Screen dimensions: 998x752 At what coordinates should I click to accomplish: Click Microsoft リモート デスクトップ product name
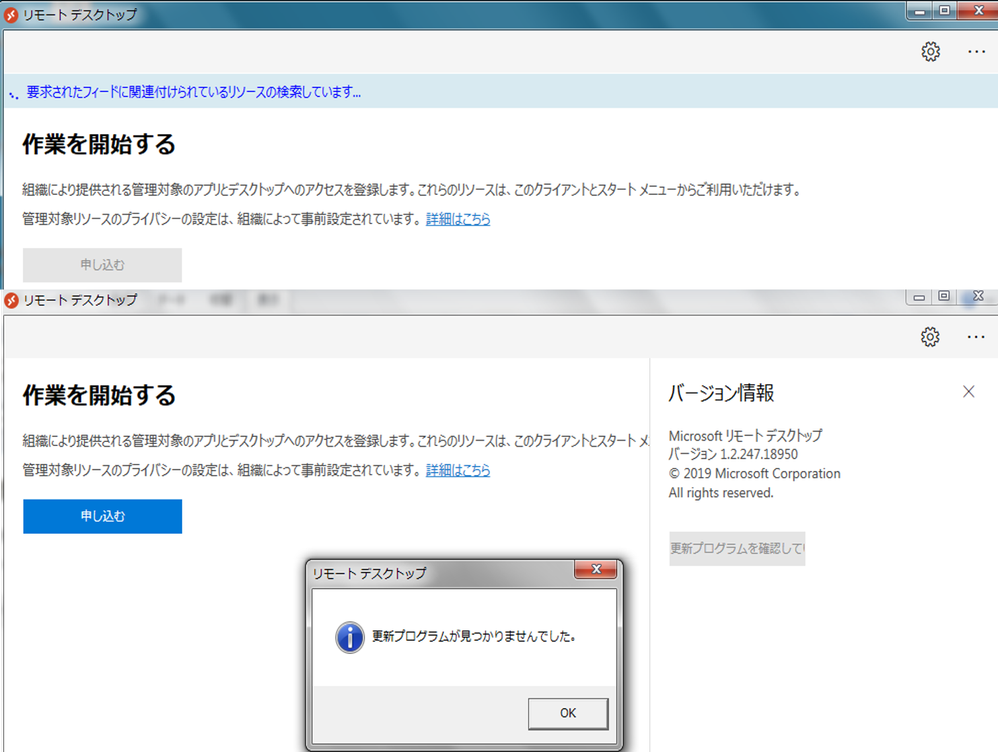click(745, 436)
